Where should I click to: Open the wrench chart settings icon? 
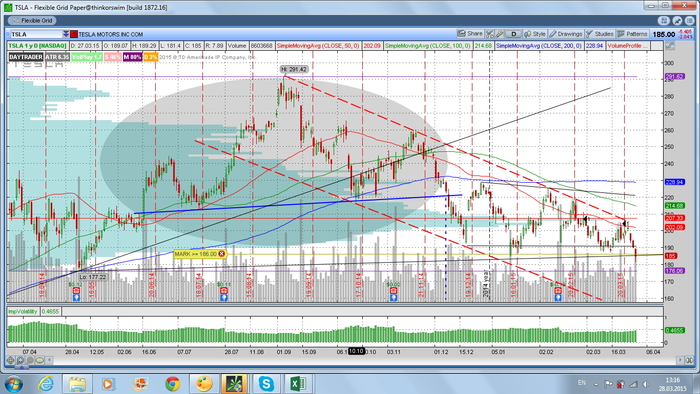point(500,34)
